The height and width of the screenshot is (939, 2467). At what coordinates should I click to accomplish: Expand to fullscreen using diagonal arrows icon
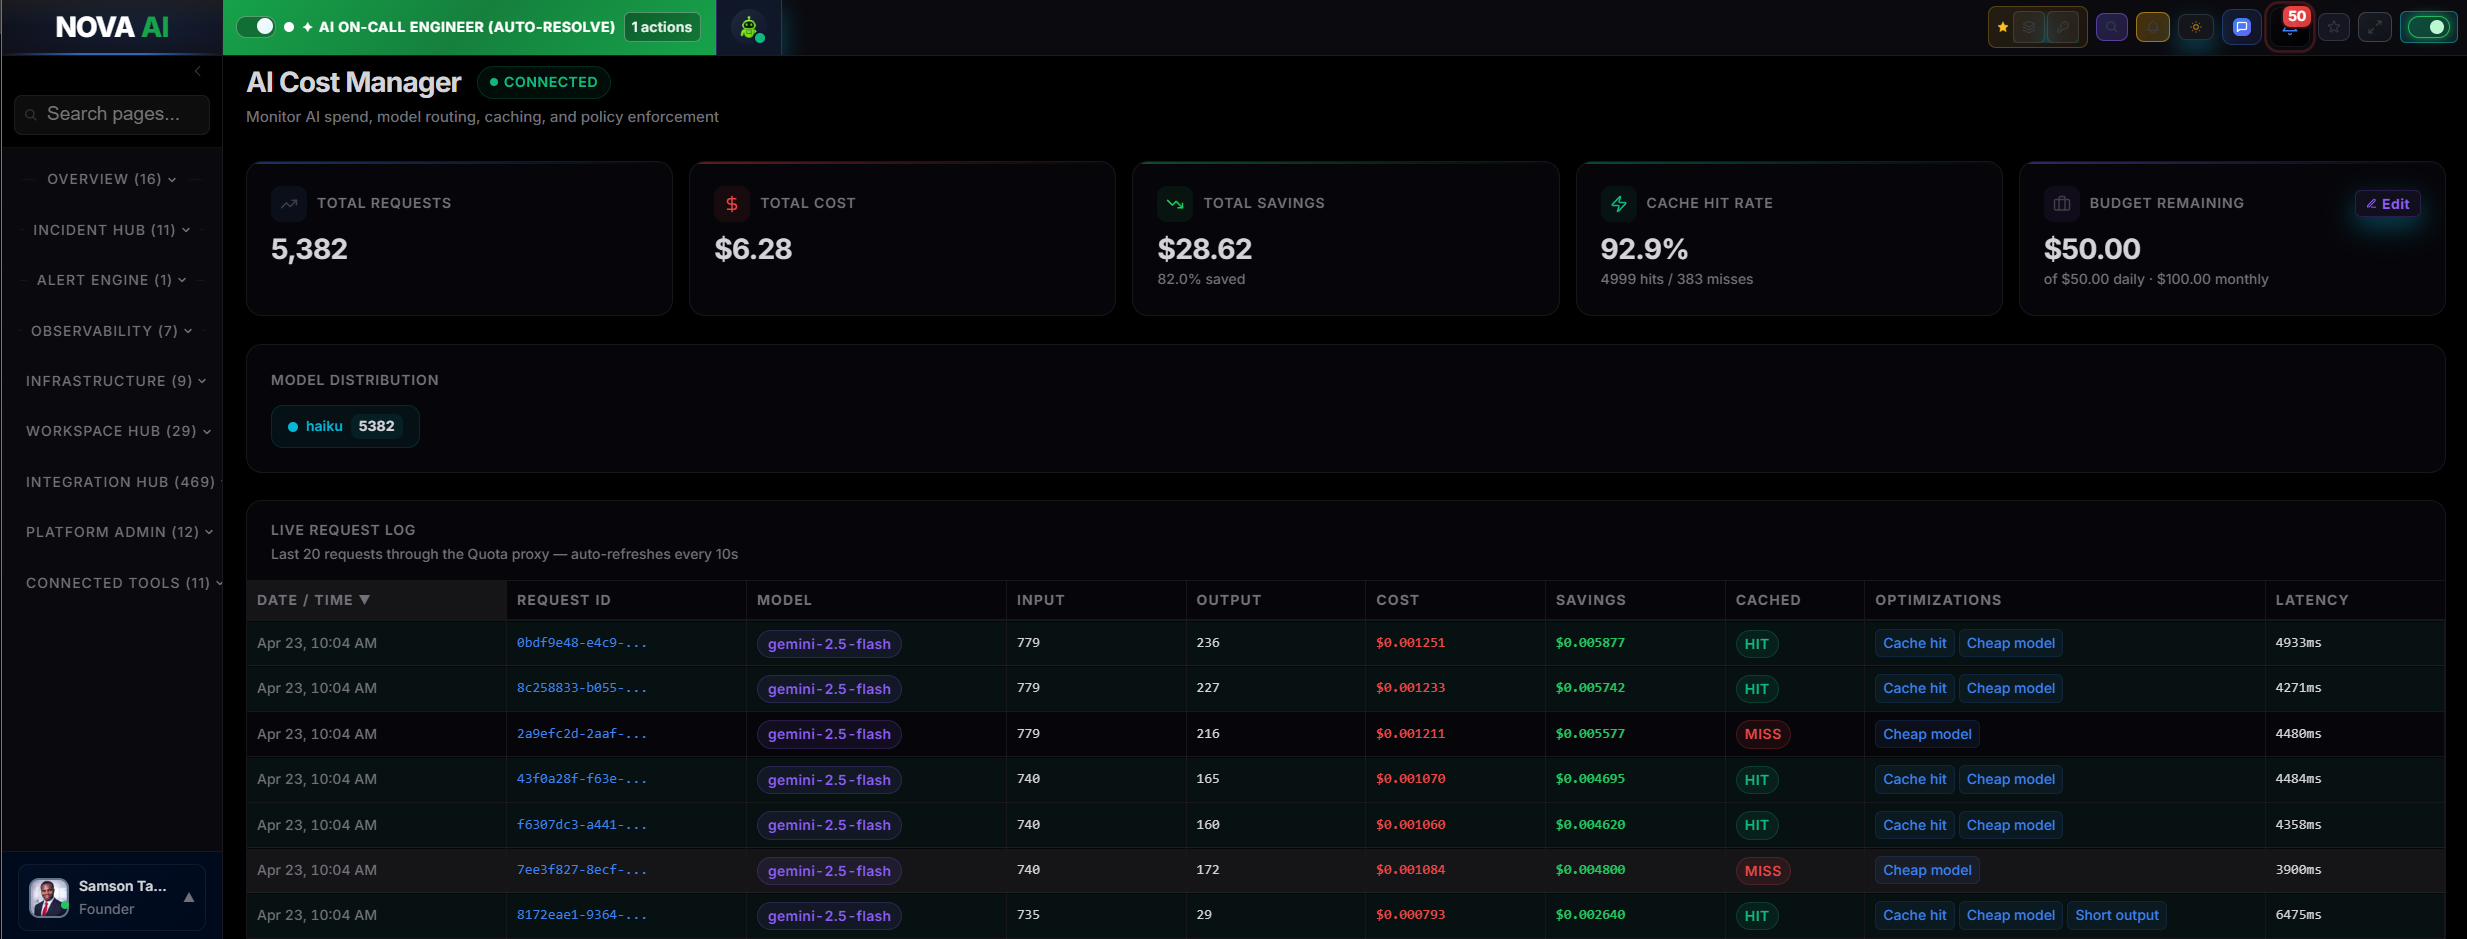tap(2376, 27)
